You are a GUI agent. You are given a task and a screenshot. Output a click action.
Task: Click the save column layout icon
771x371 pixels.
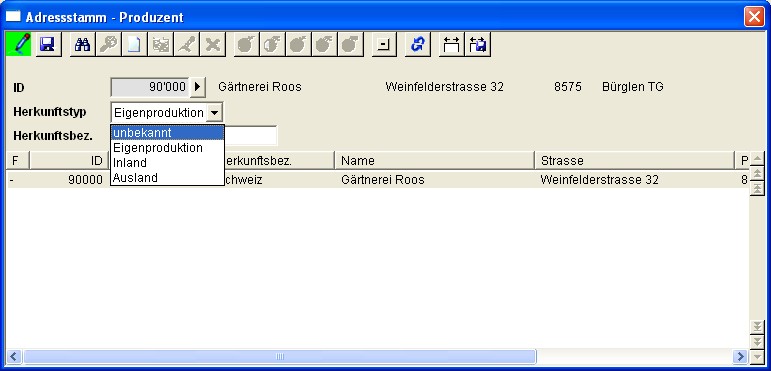(x=477, y=45)
